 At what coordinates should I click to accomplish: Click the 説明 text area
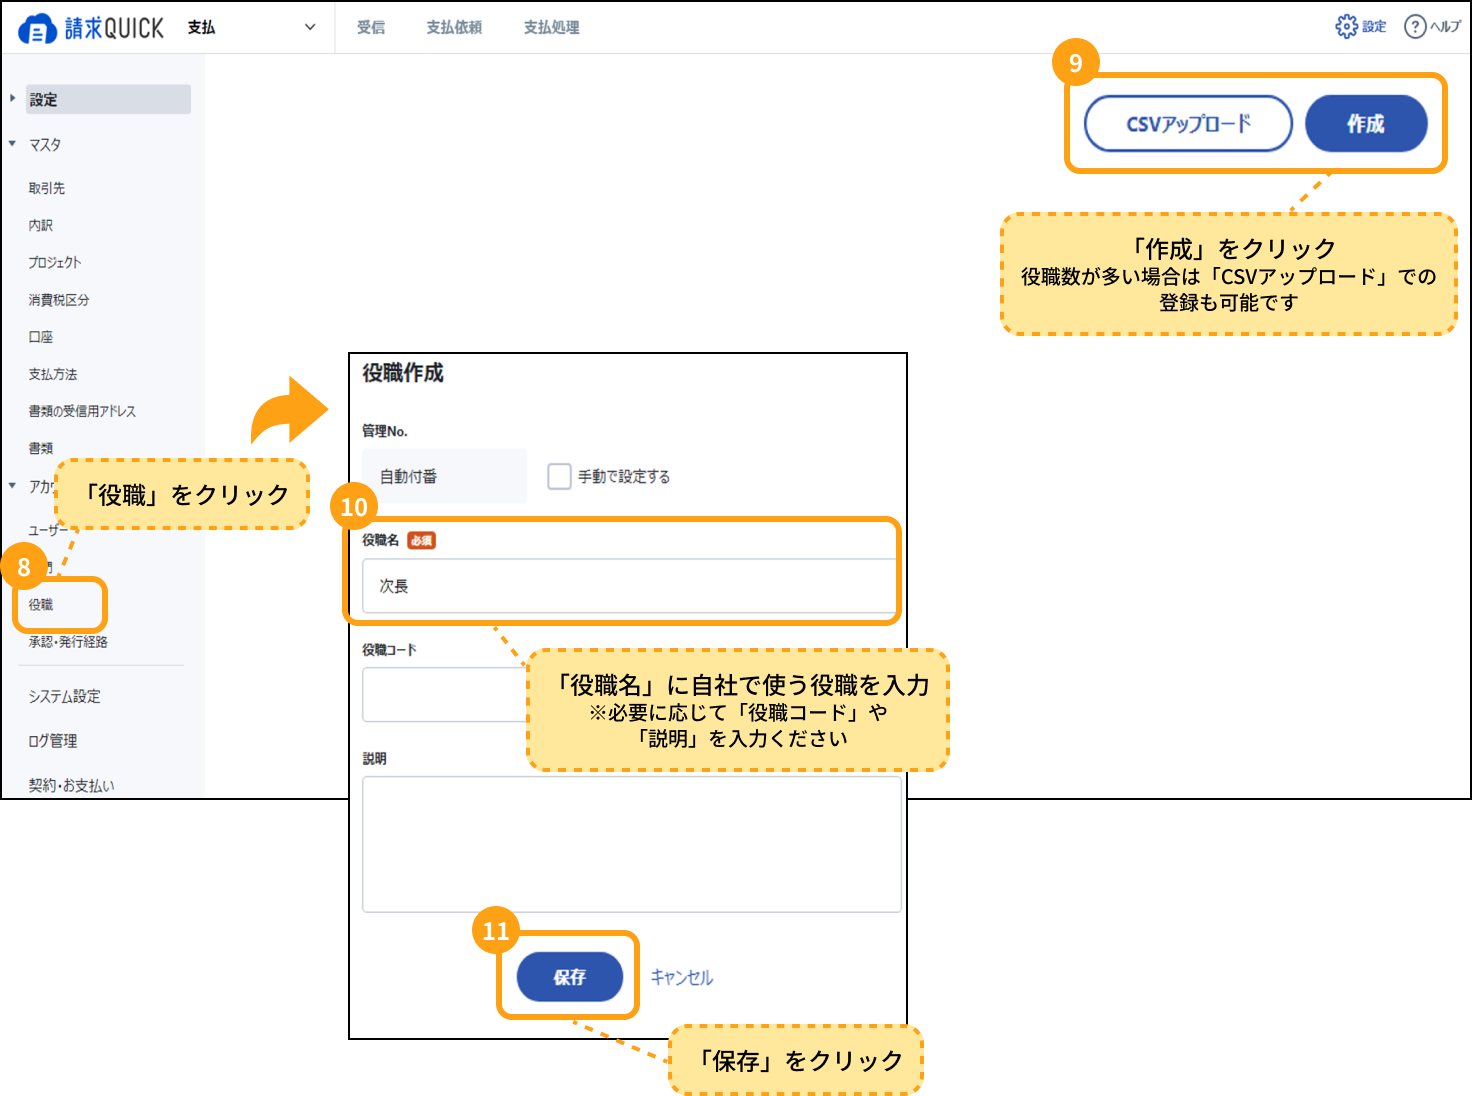(631, 844)
